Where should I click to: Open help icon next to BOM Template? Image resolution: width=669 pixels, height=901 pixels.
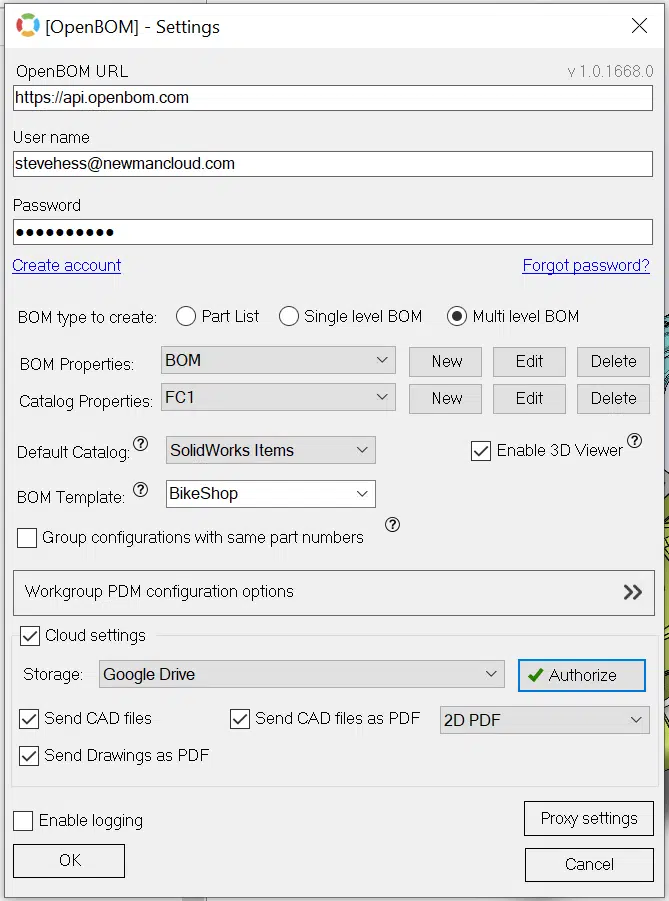click(141, 490)
